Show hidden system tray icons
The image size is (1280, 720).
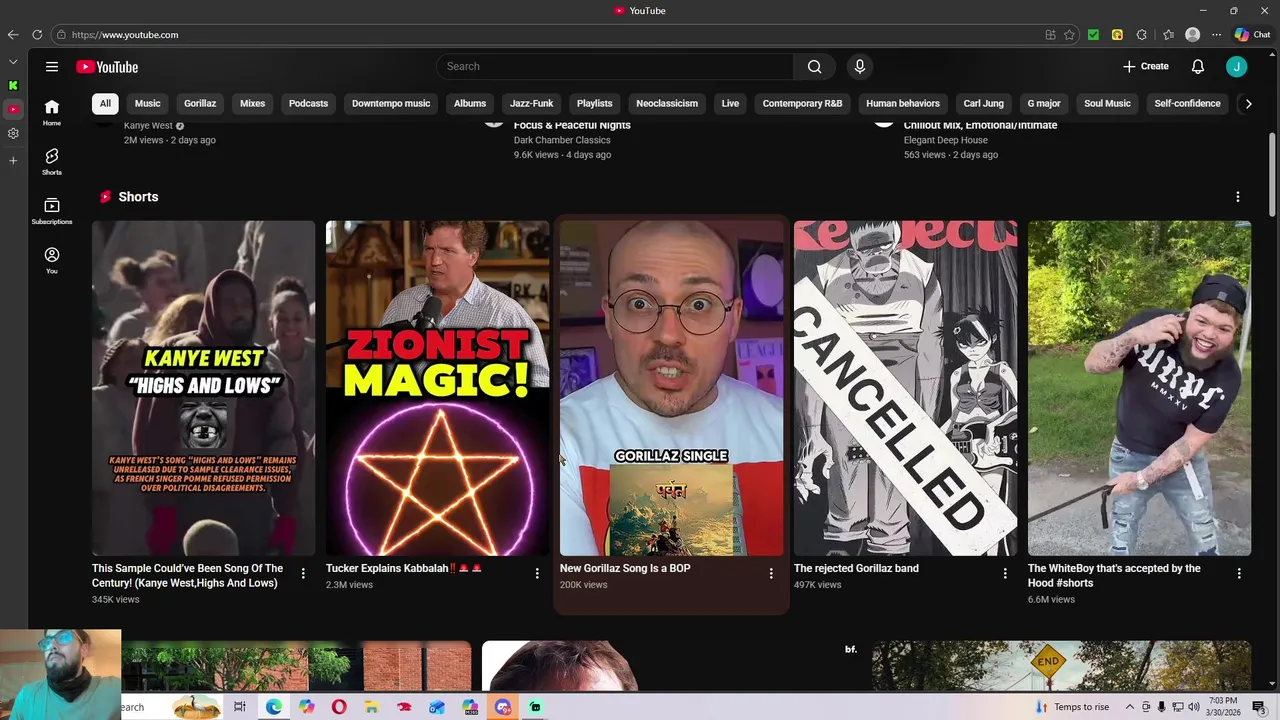(1130, 707)
